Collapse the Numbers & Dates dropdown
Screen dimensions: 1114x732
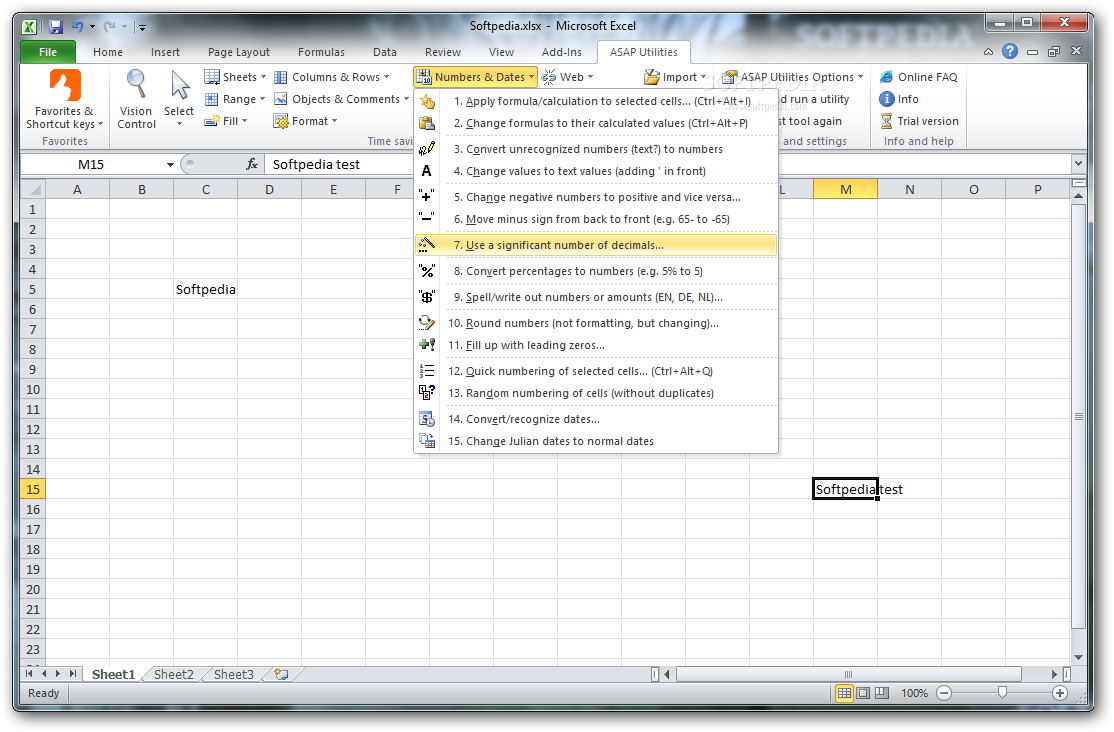click(x=475, y=77)
